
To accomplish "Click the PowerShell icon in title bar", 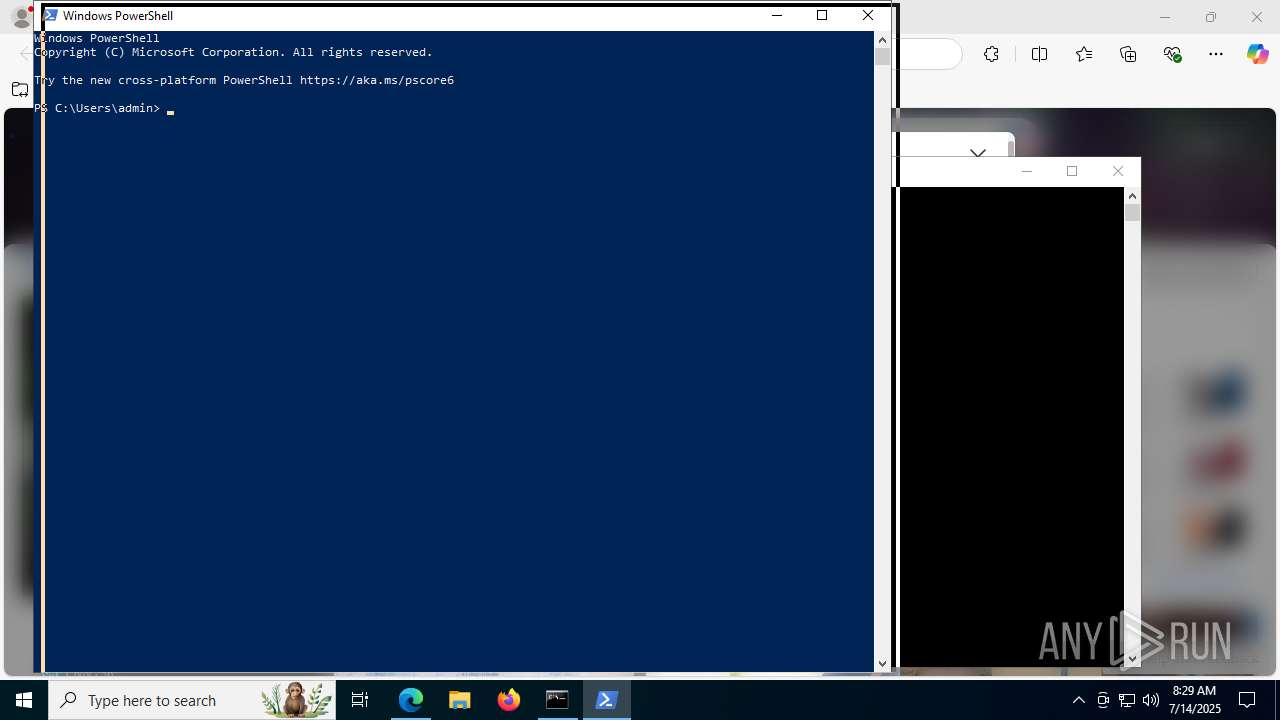I will (x=50, y=15).
